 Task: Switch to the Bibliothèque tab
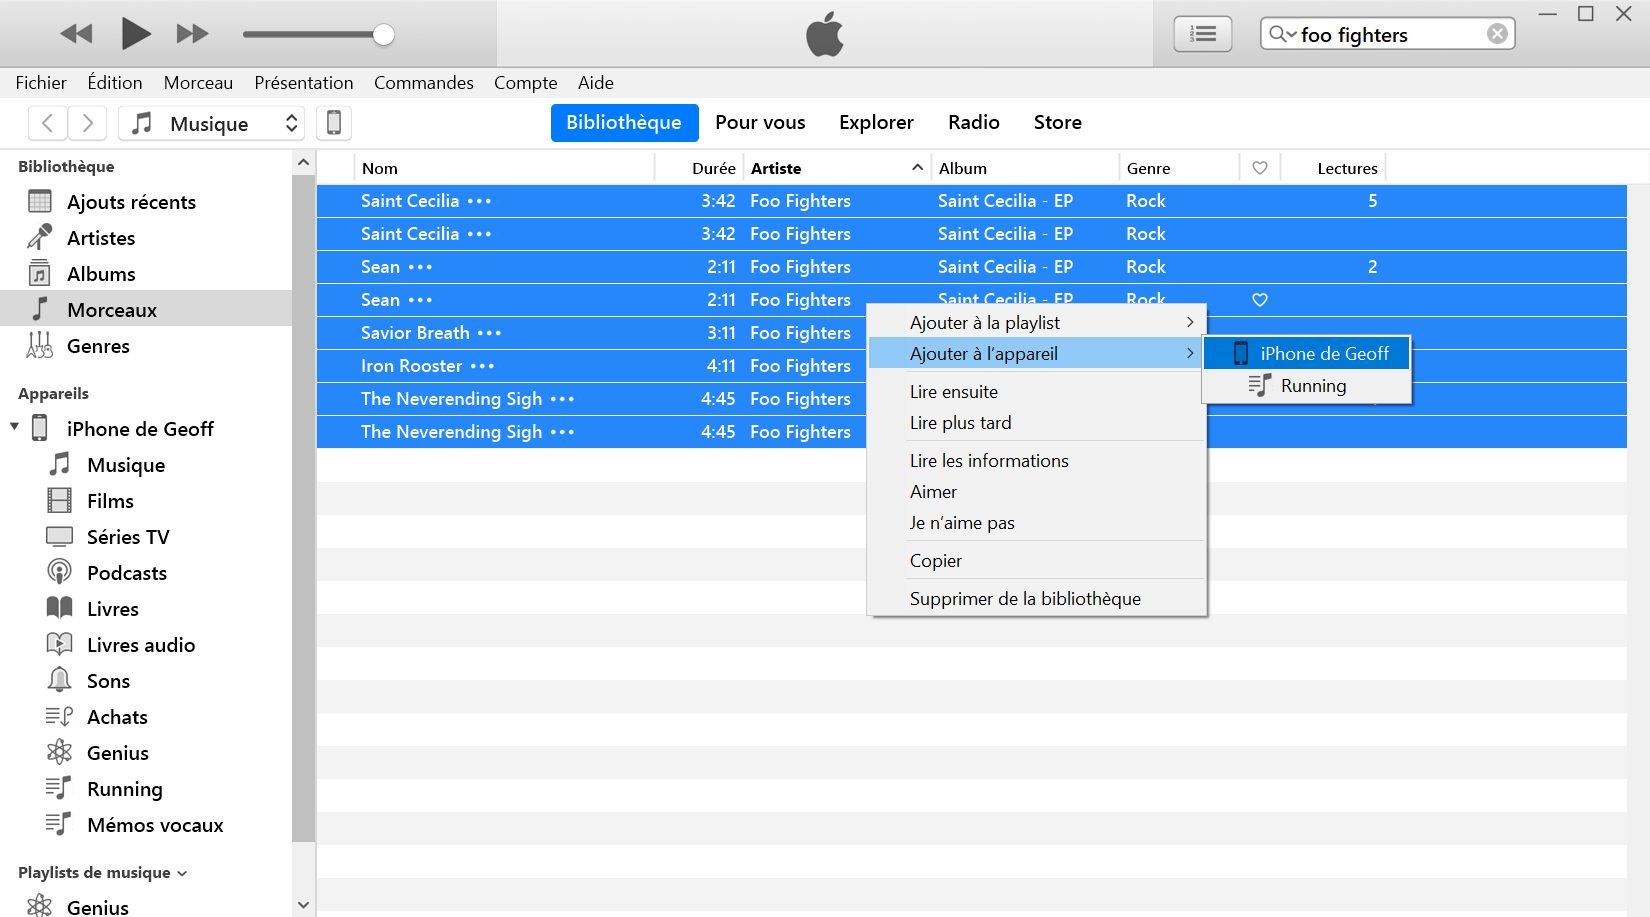624,122
